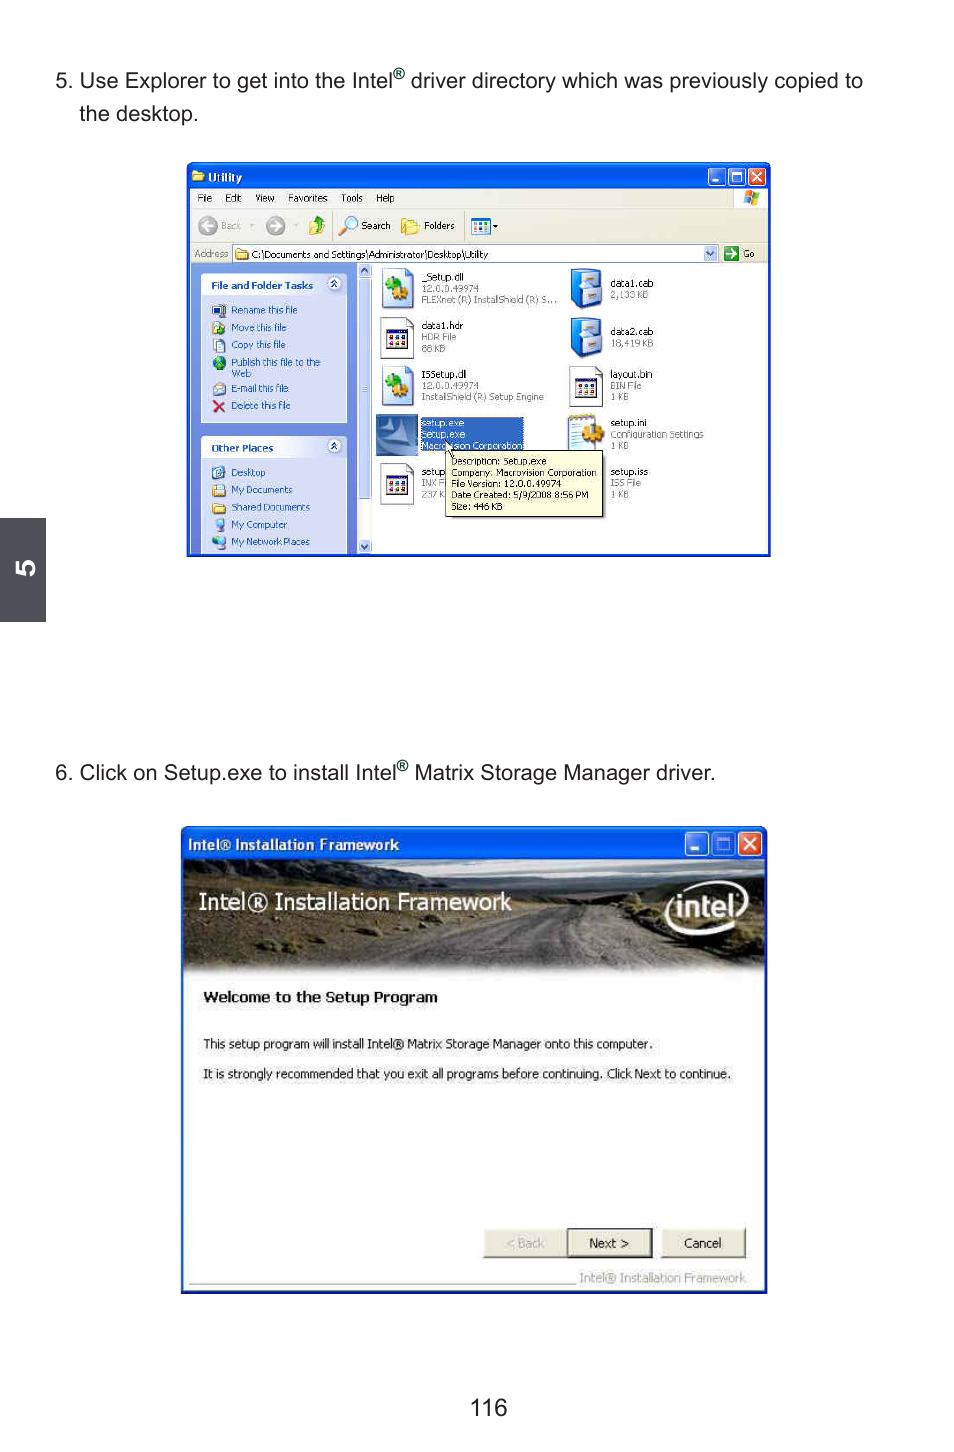The image size is (954, 1452).
Task: Expand the address bar dropdown arrow
Action: pos(710,254)
